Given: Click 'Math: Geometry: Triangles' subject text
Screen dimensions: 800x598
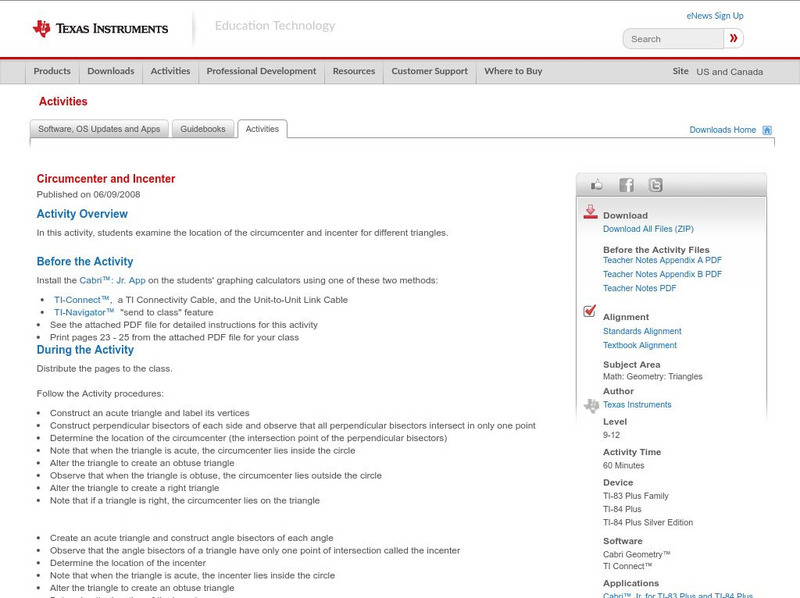Looking at the screenshot, I should point(653,377).
